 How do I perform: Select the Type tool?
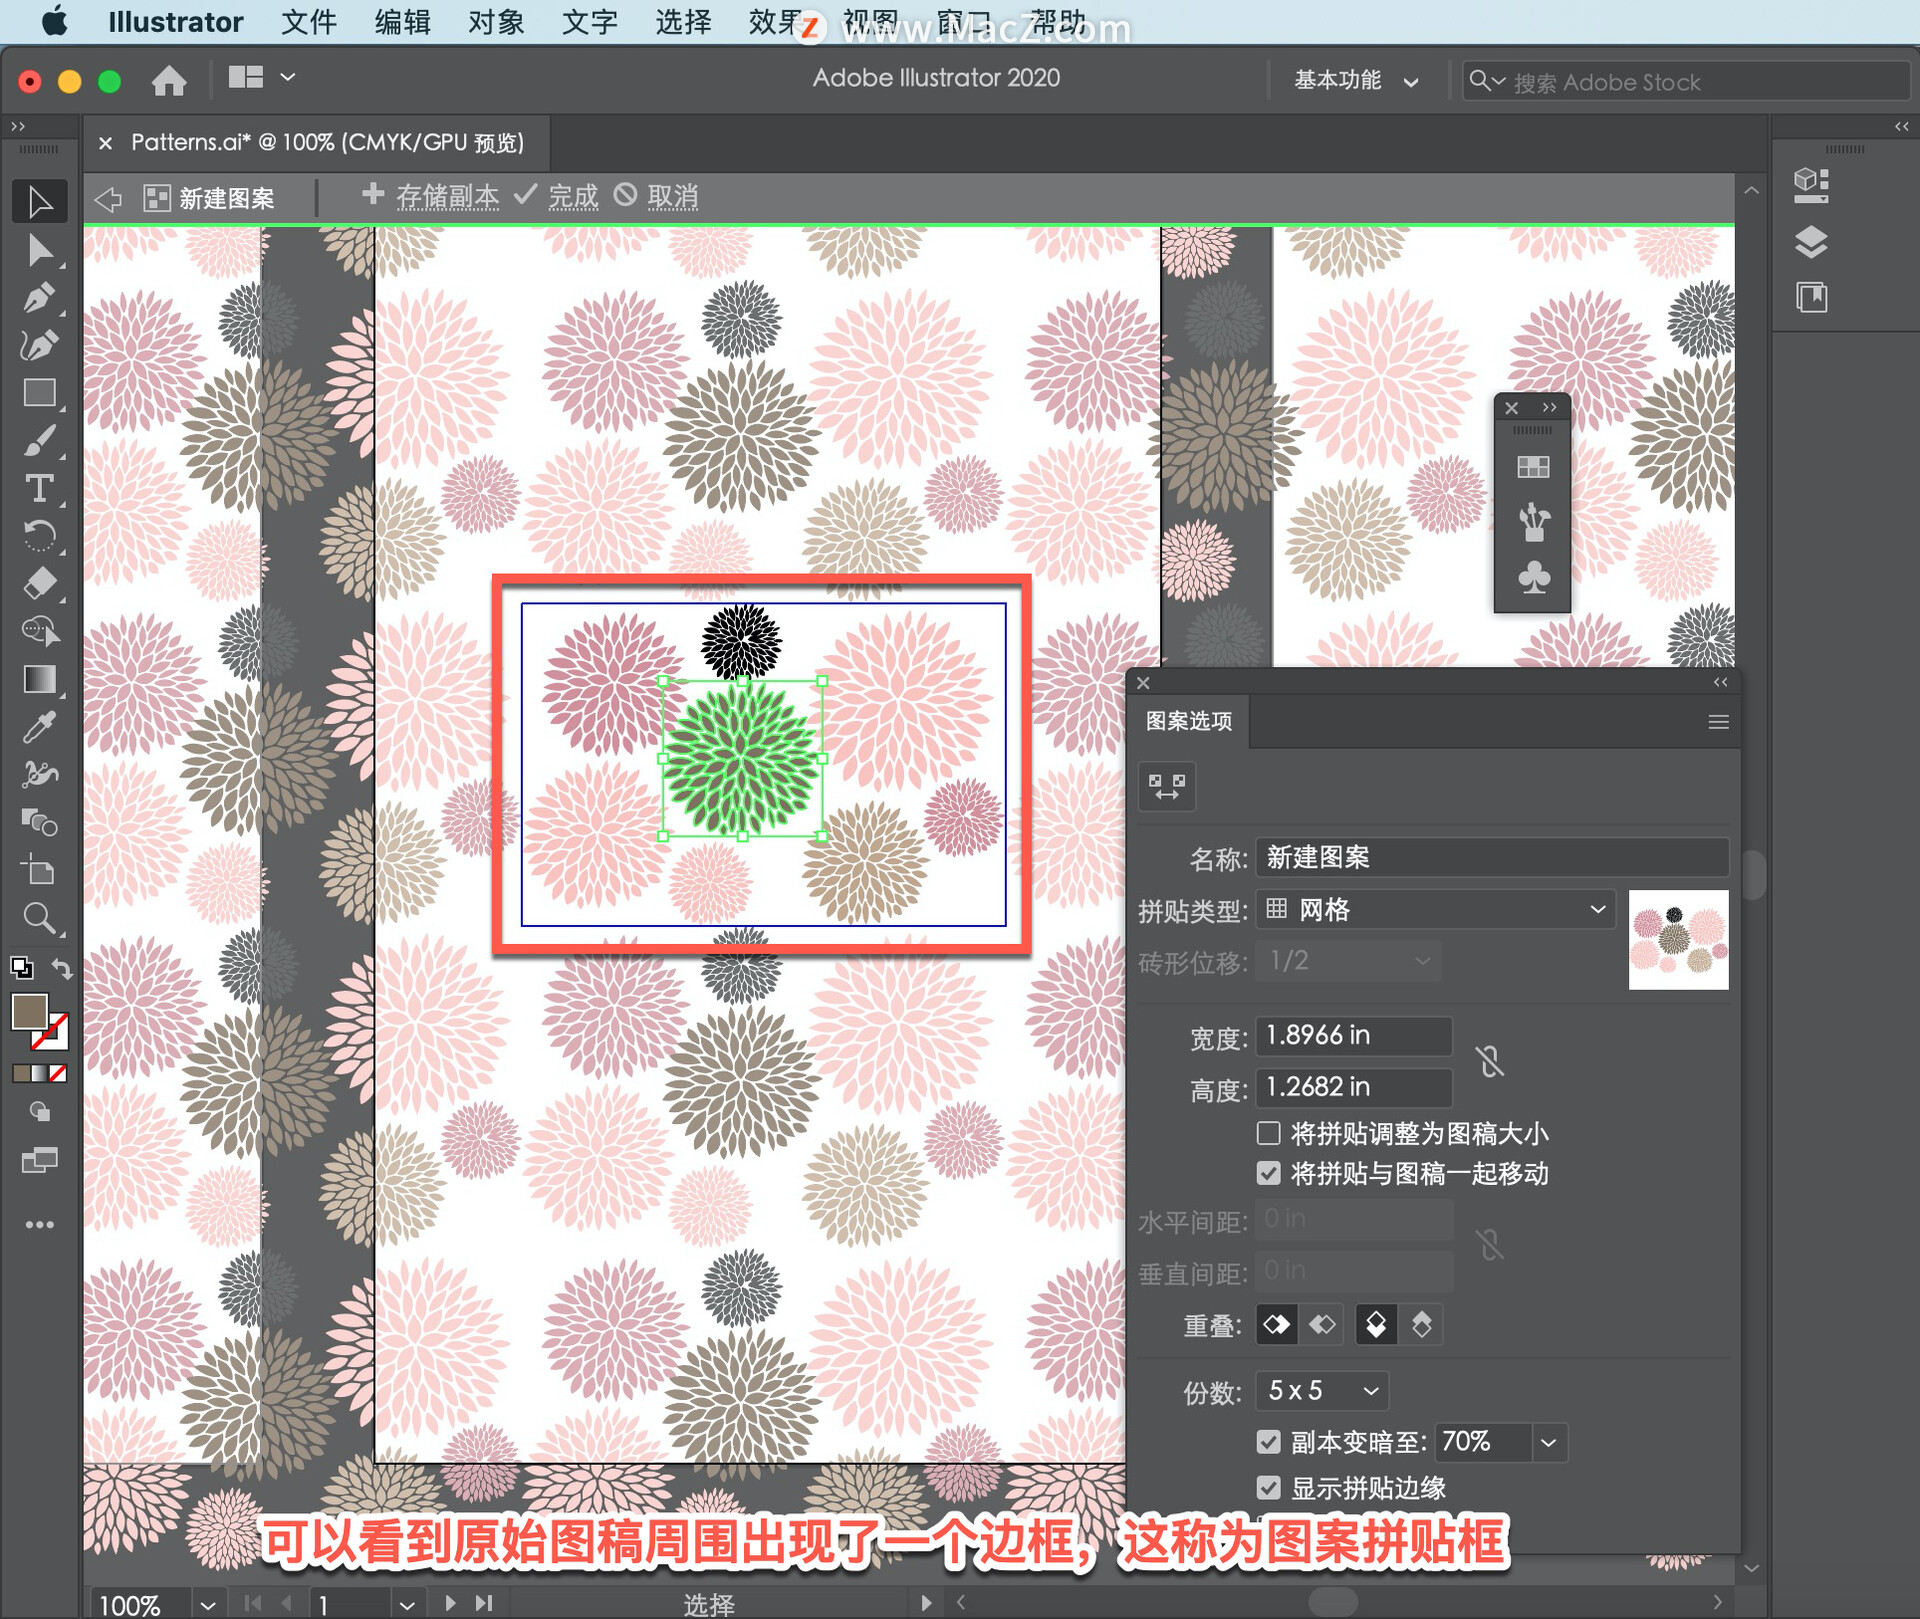tap(40, 489)
